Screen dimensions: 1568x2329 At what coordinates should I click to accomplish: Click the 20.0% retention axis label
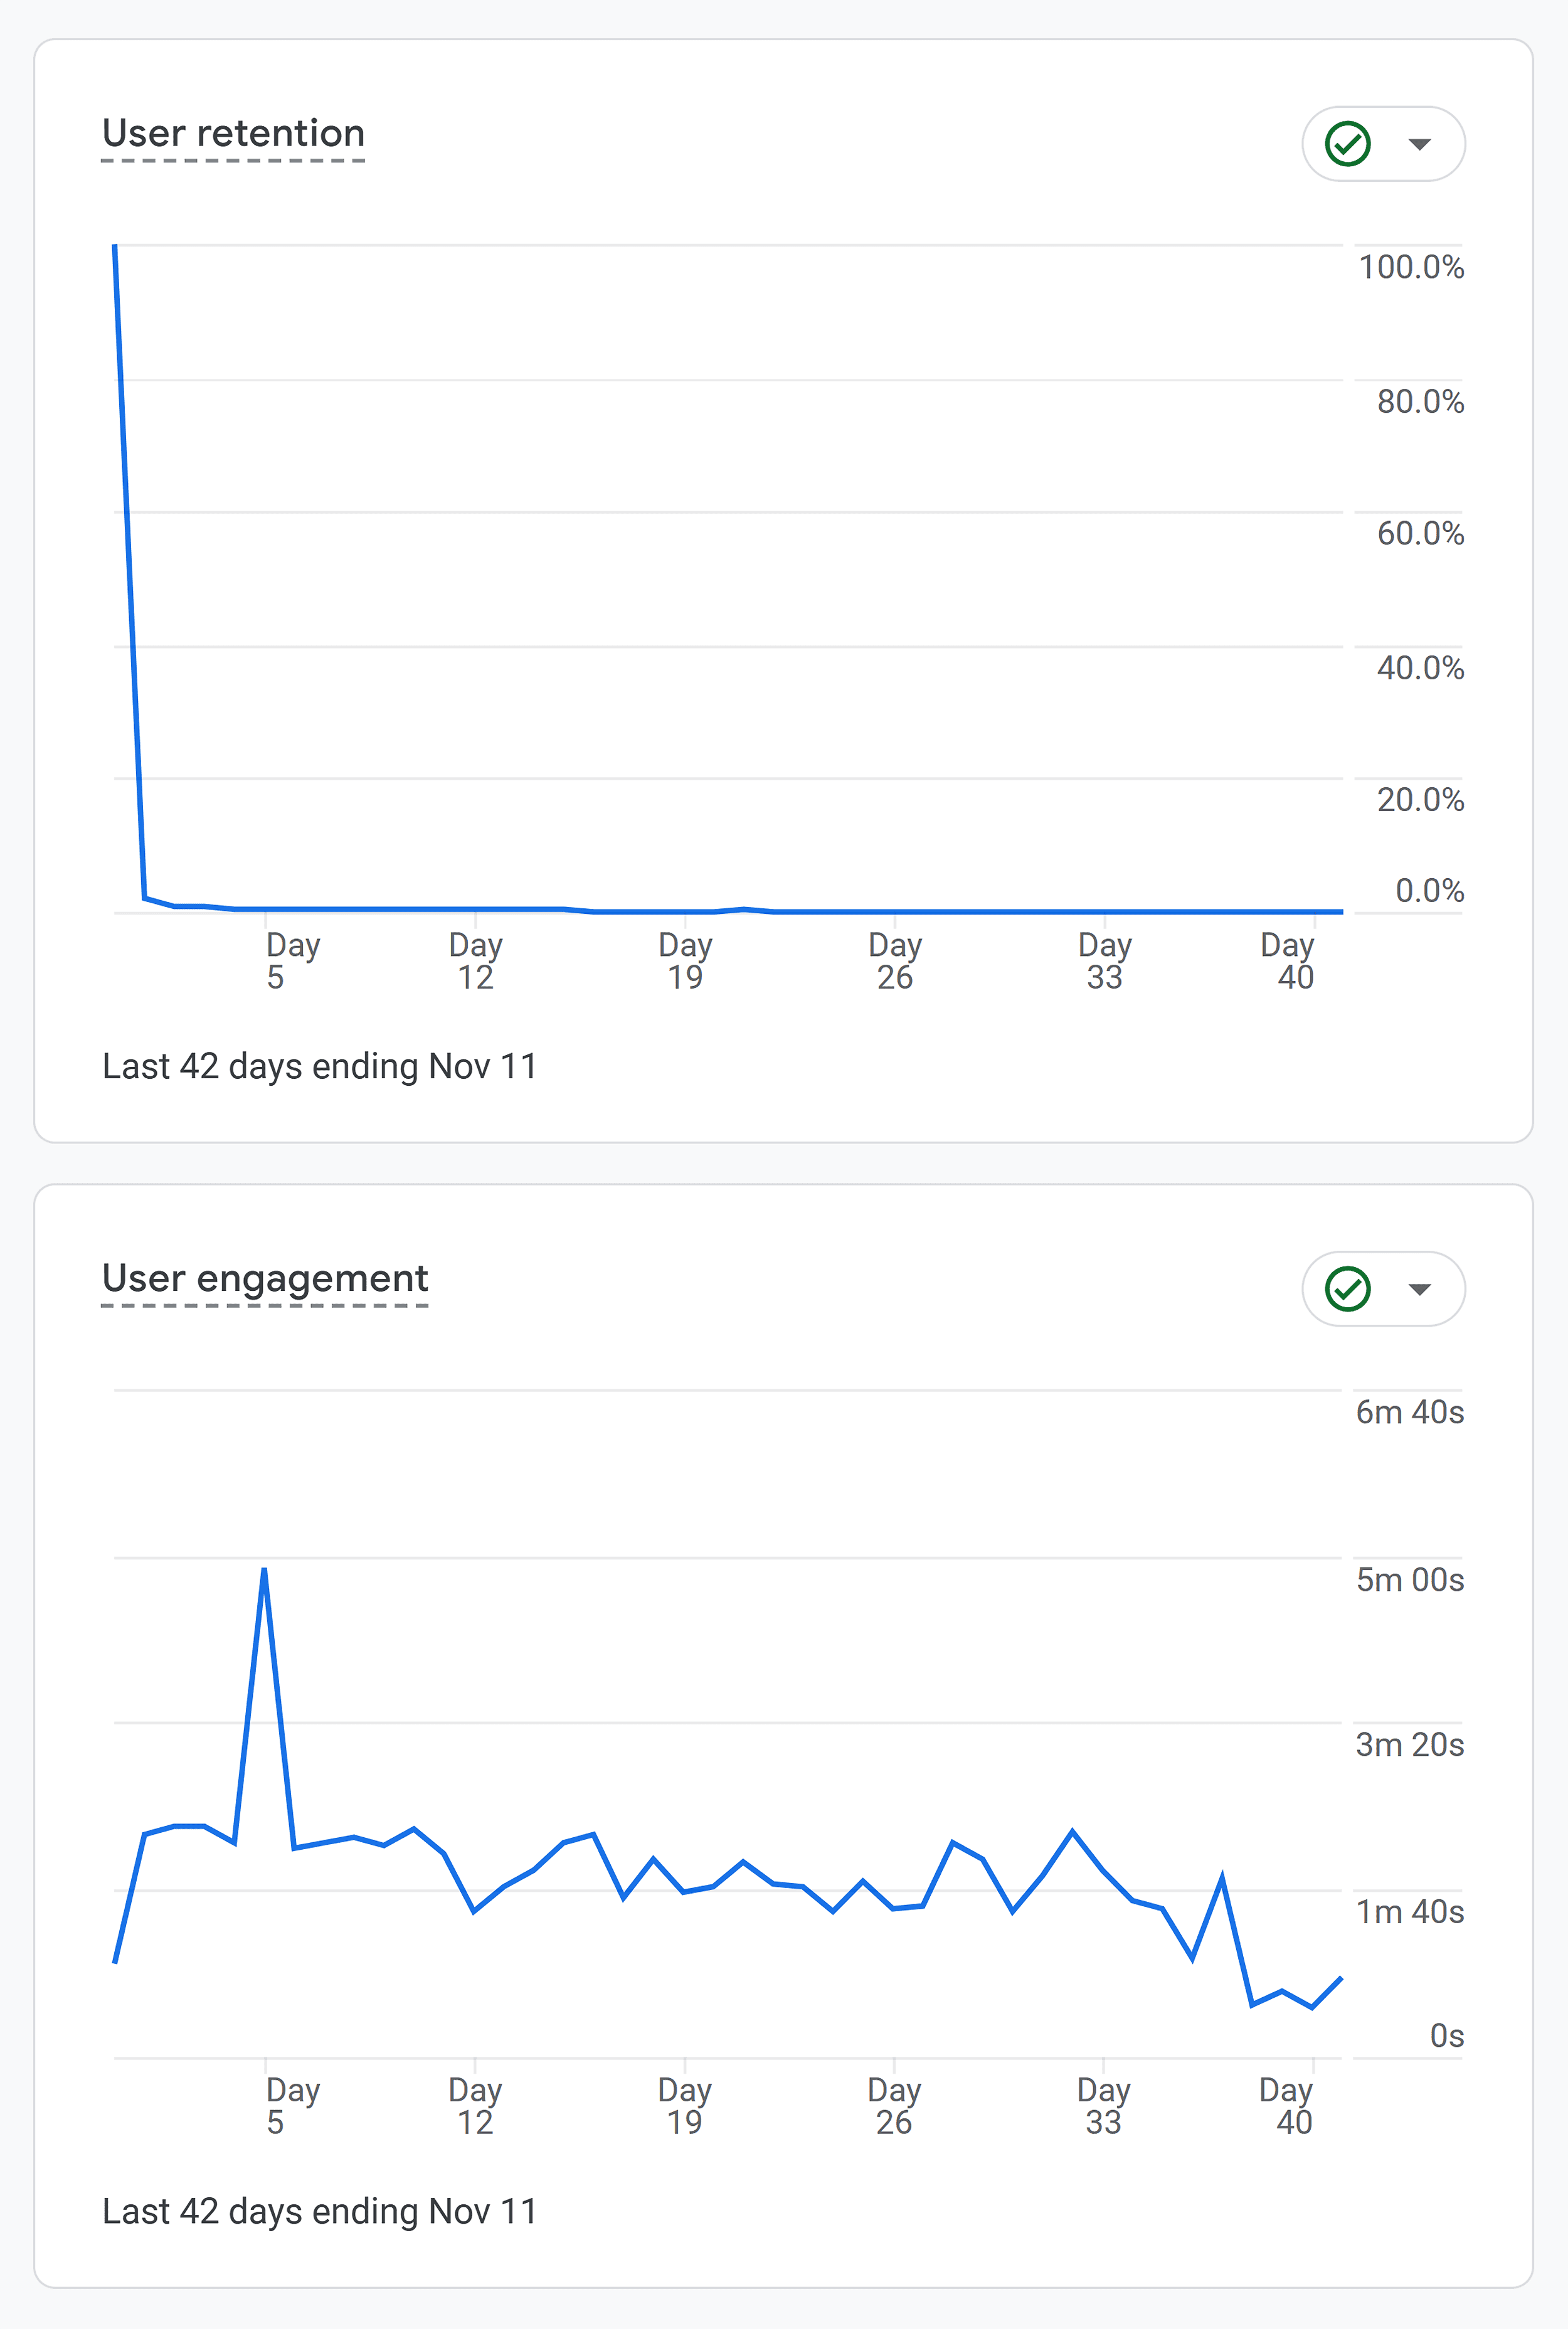click(x=1420, y=800)
